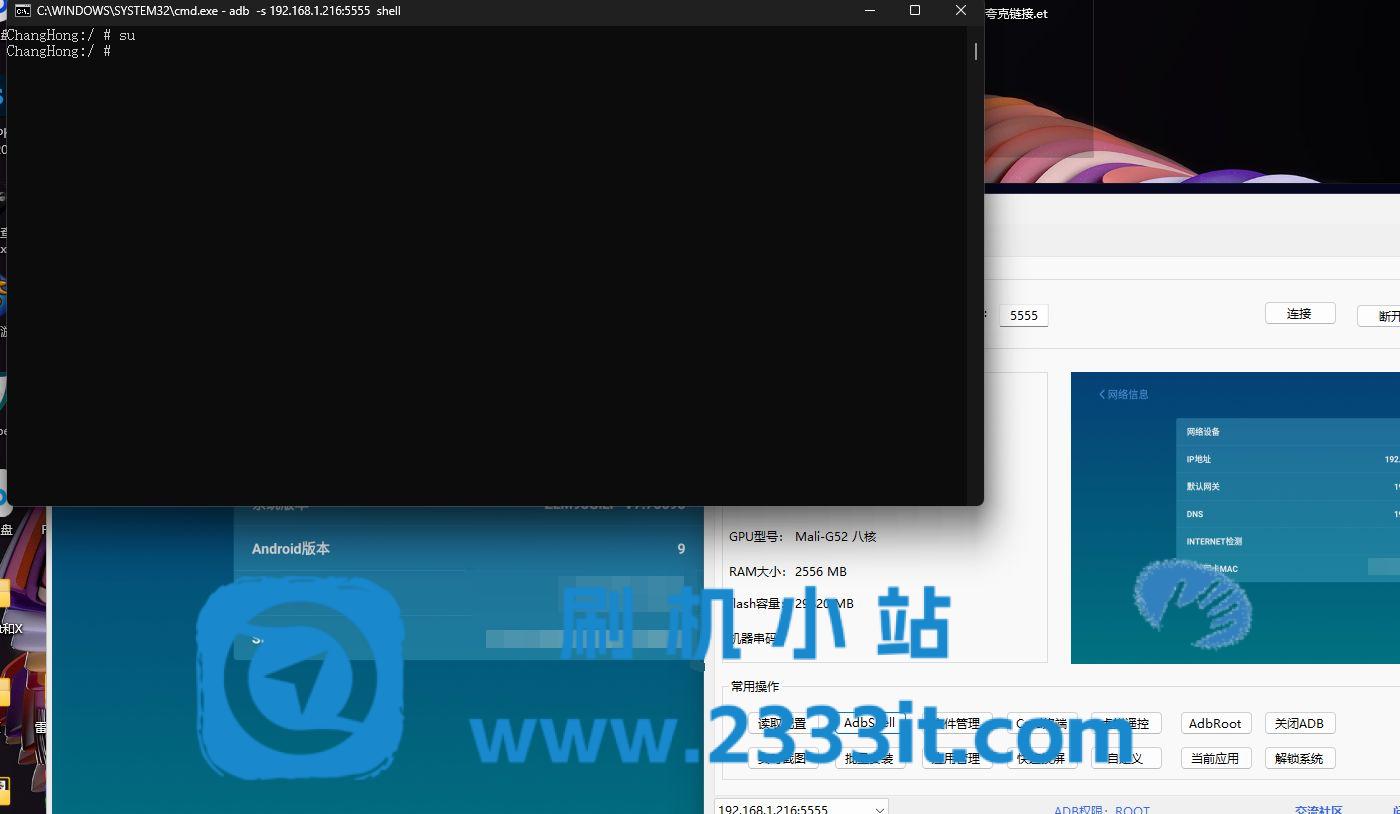1400x814 pixels.
Task: Click the INTERNET检测 row in the preview
Action: pos(1288,541)
